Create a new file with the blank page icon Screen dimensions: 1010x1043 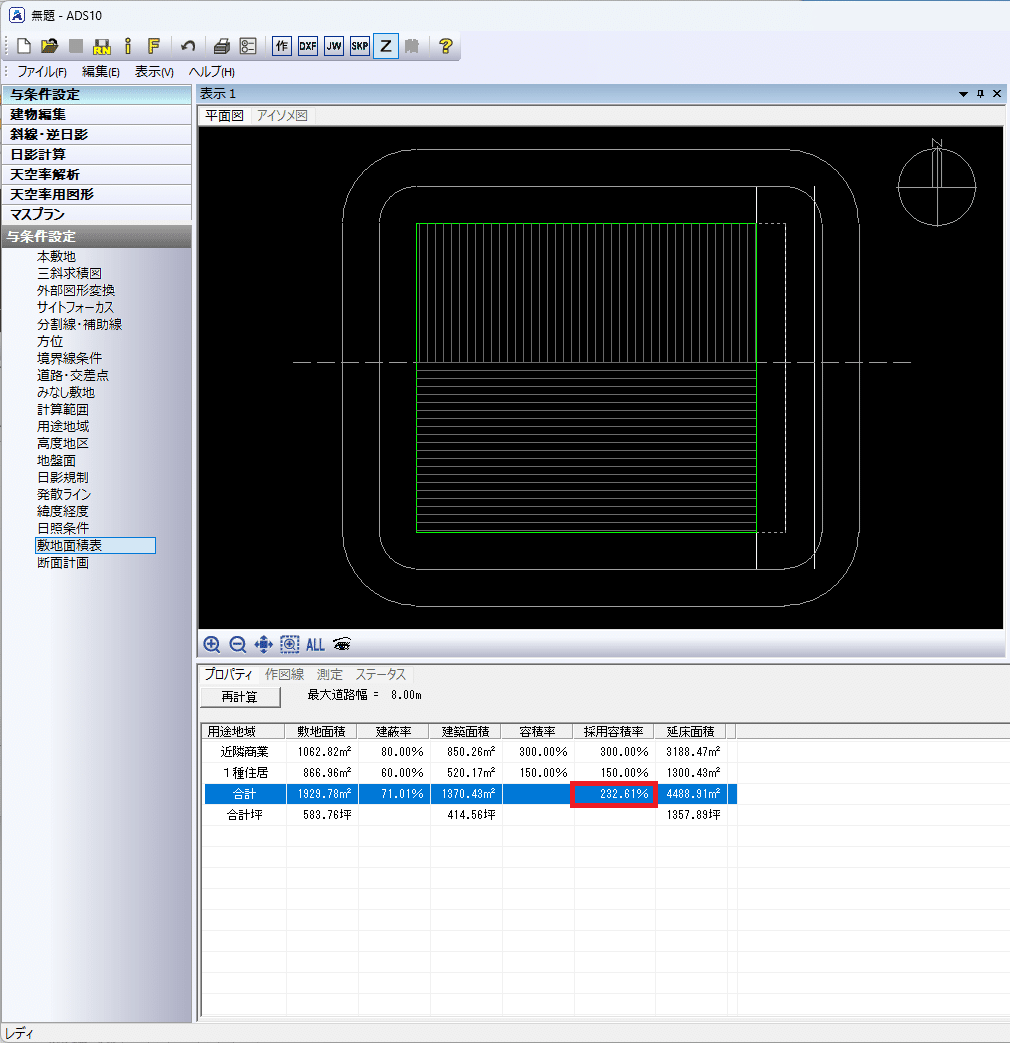pyautogui.click(x=24, y=46)
